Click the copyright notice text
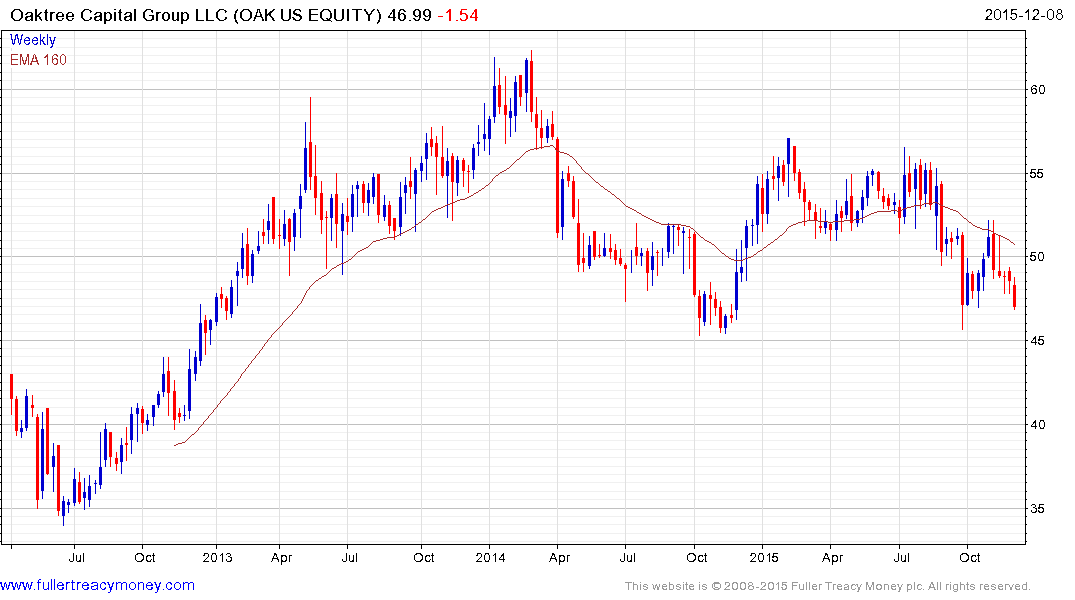 (828, 586)
